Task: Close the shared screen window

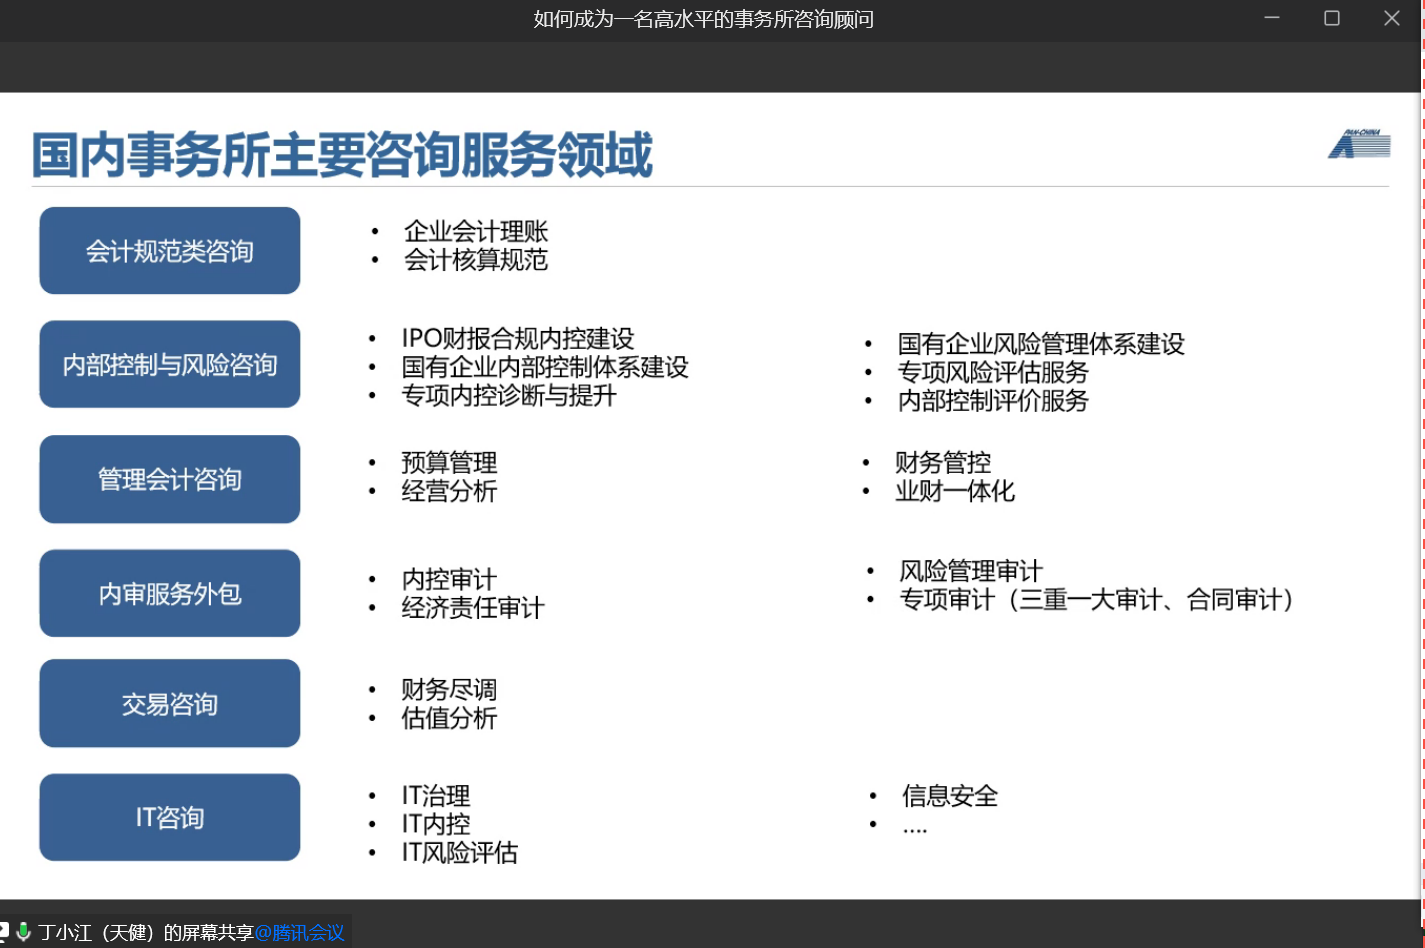Action: click(x=1391, y=18)
